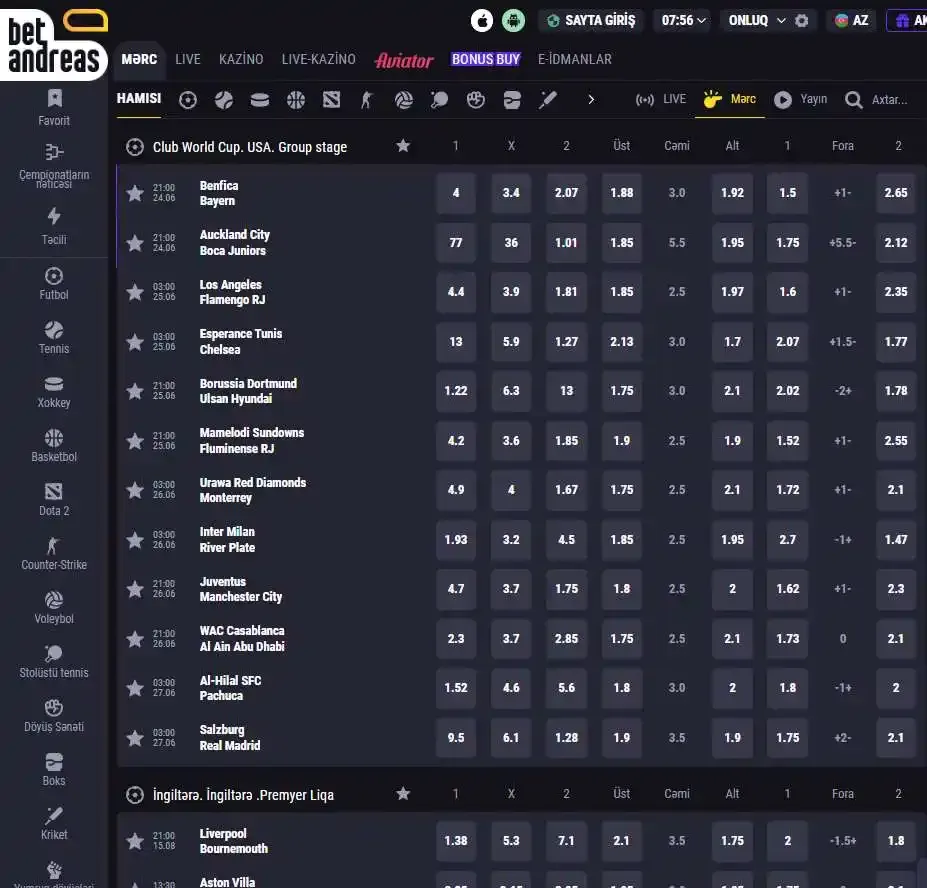Select the Counter-Strike icon in filter bar

[x=367, y=100]
